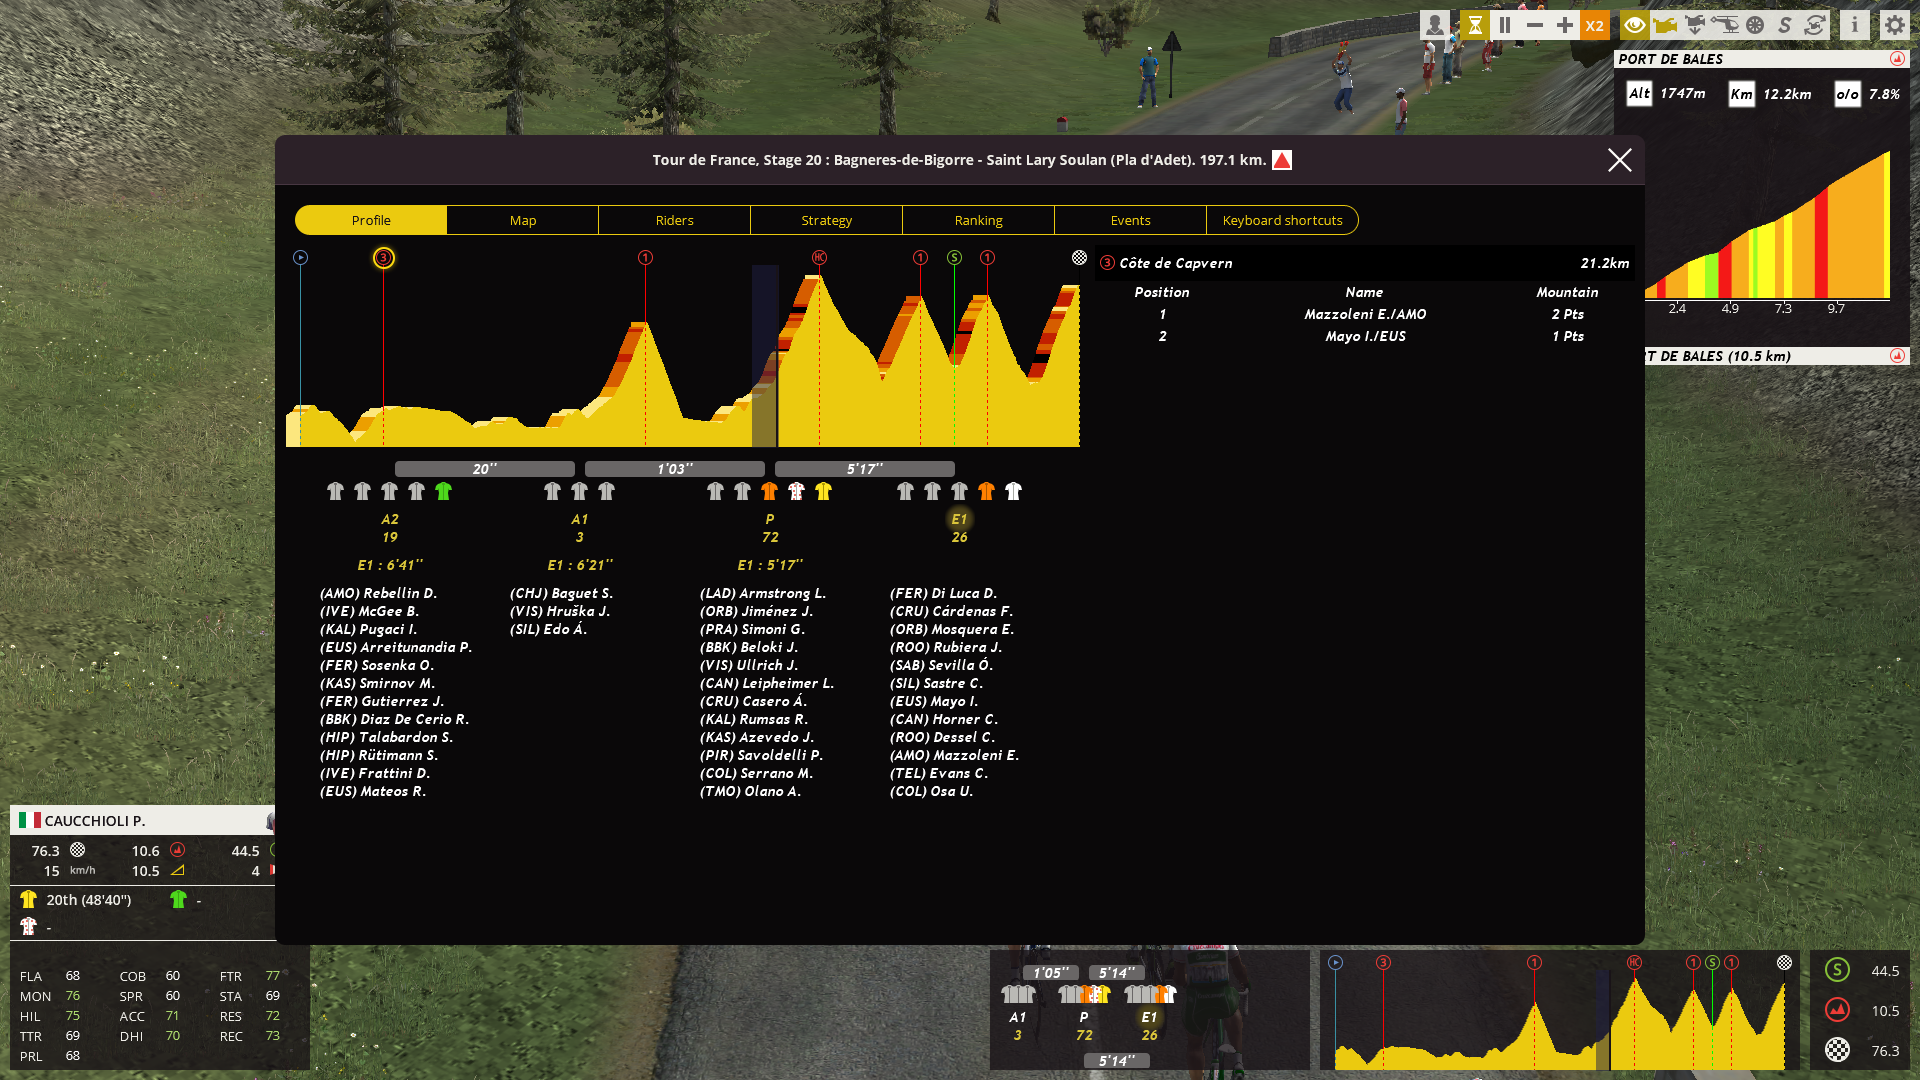The image size is (1920, 1080).
Task: Select the yellow jersey in peloton group
Action: pos(823,491)
